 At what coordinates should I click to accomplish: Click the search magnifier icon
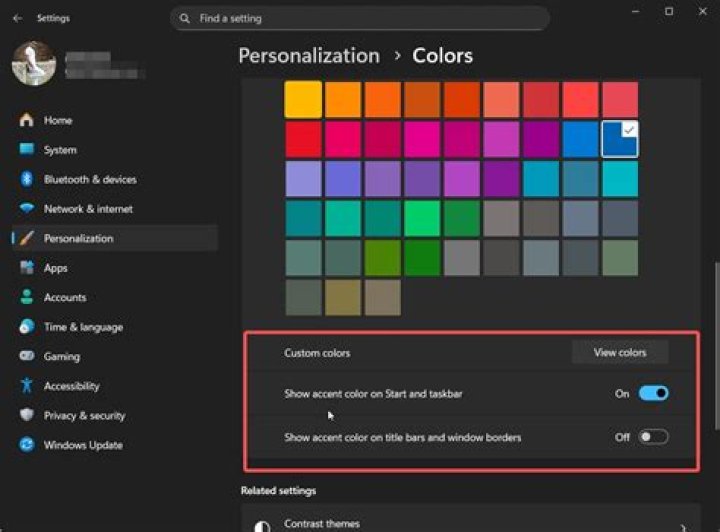(x=185, y=18)
